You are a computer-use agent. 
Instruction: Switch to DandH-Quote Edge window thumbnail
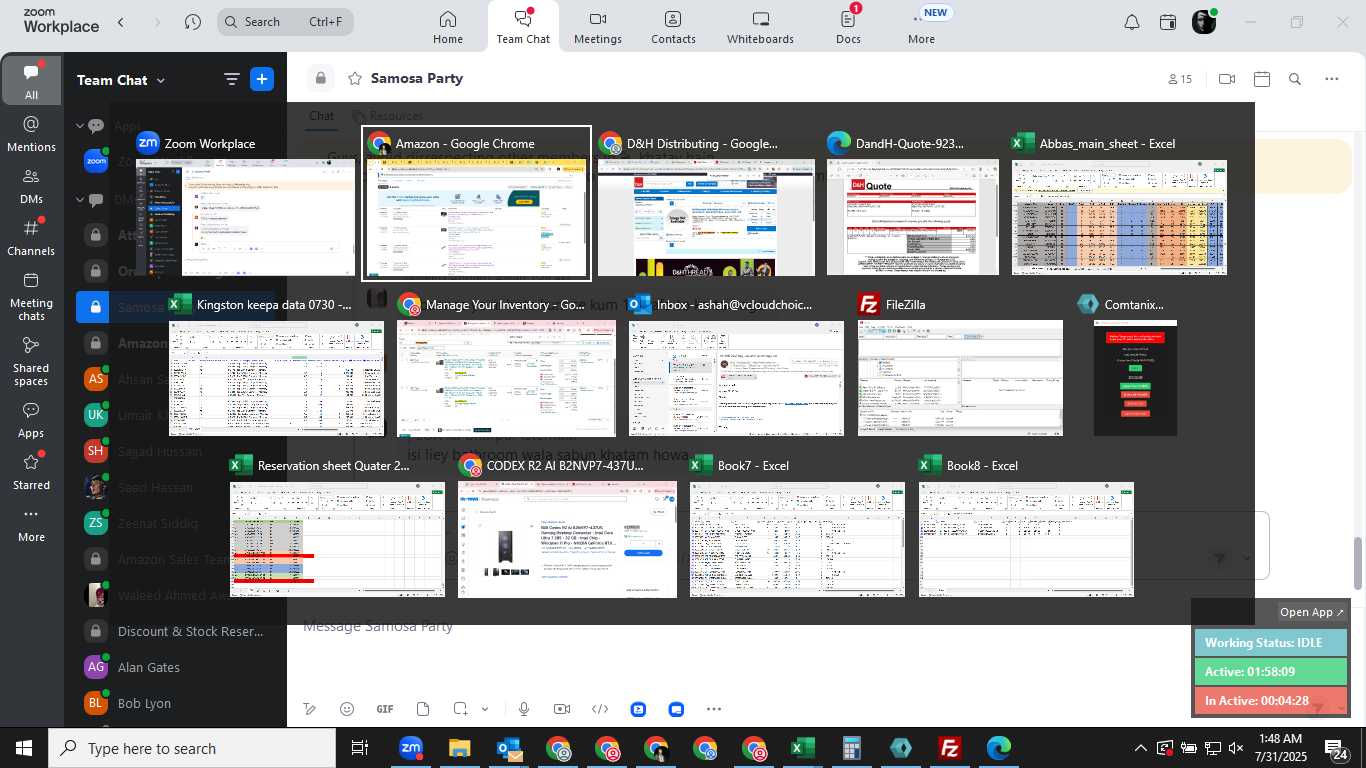[912, 204]
